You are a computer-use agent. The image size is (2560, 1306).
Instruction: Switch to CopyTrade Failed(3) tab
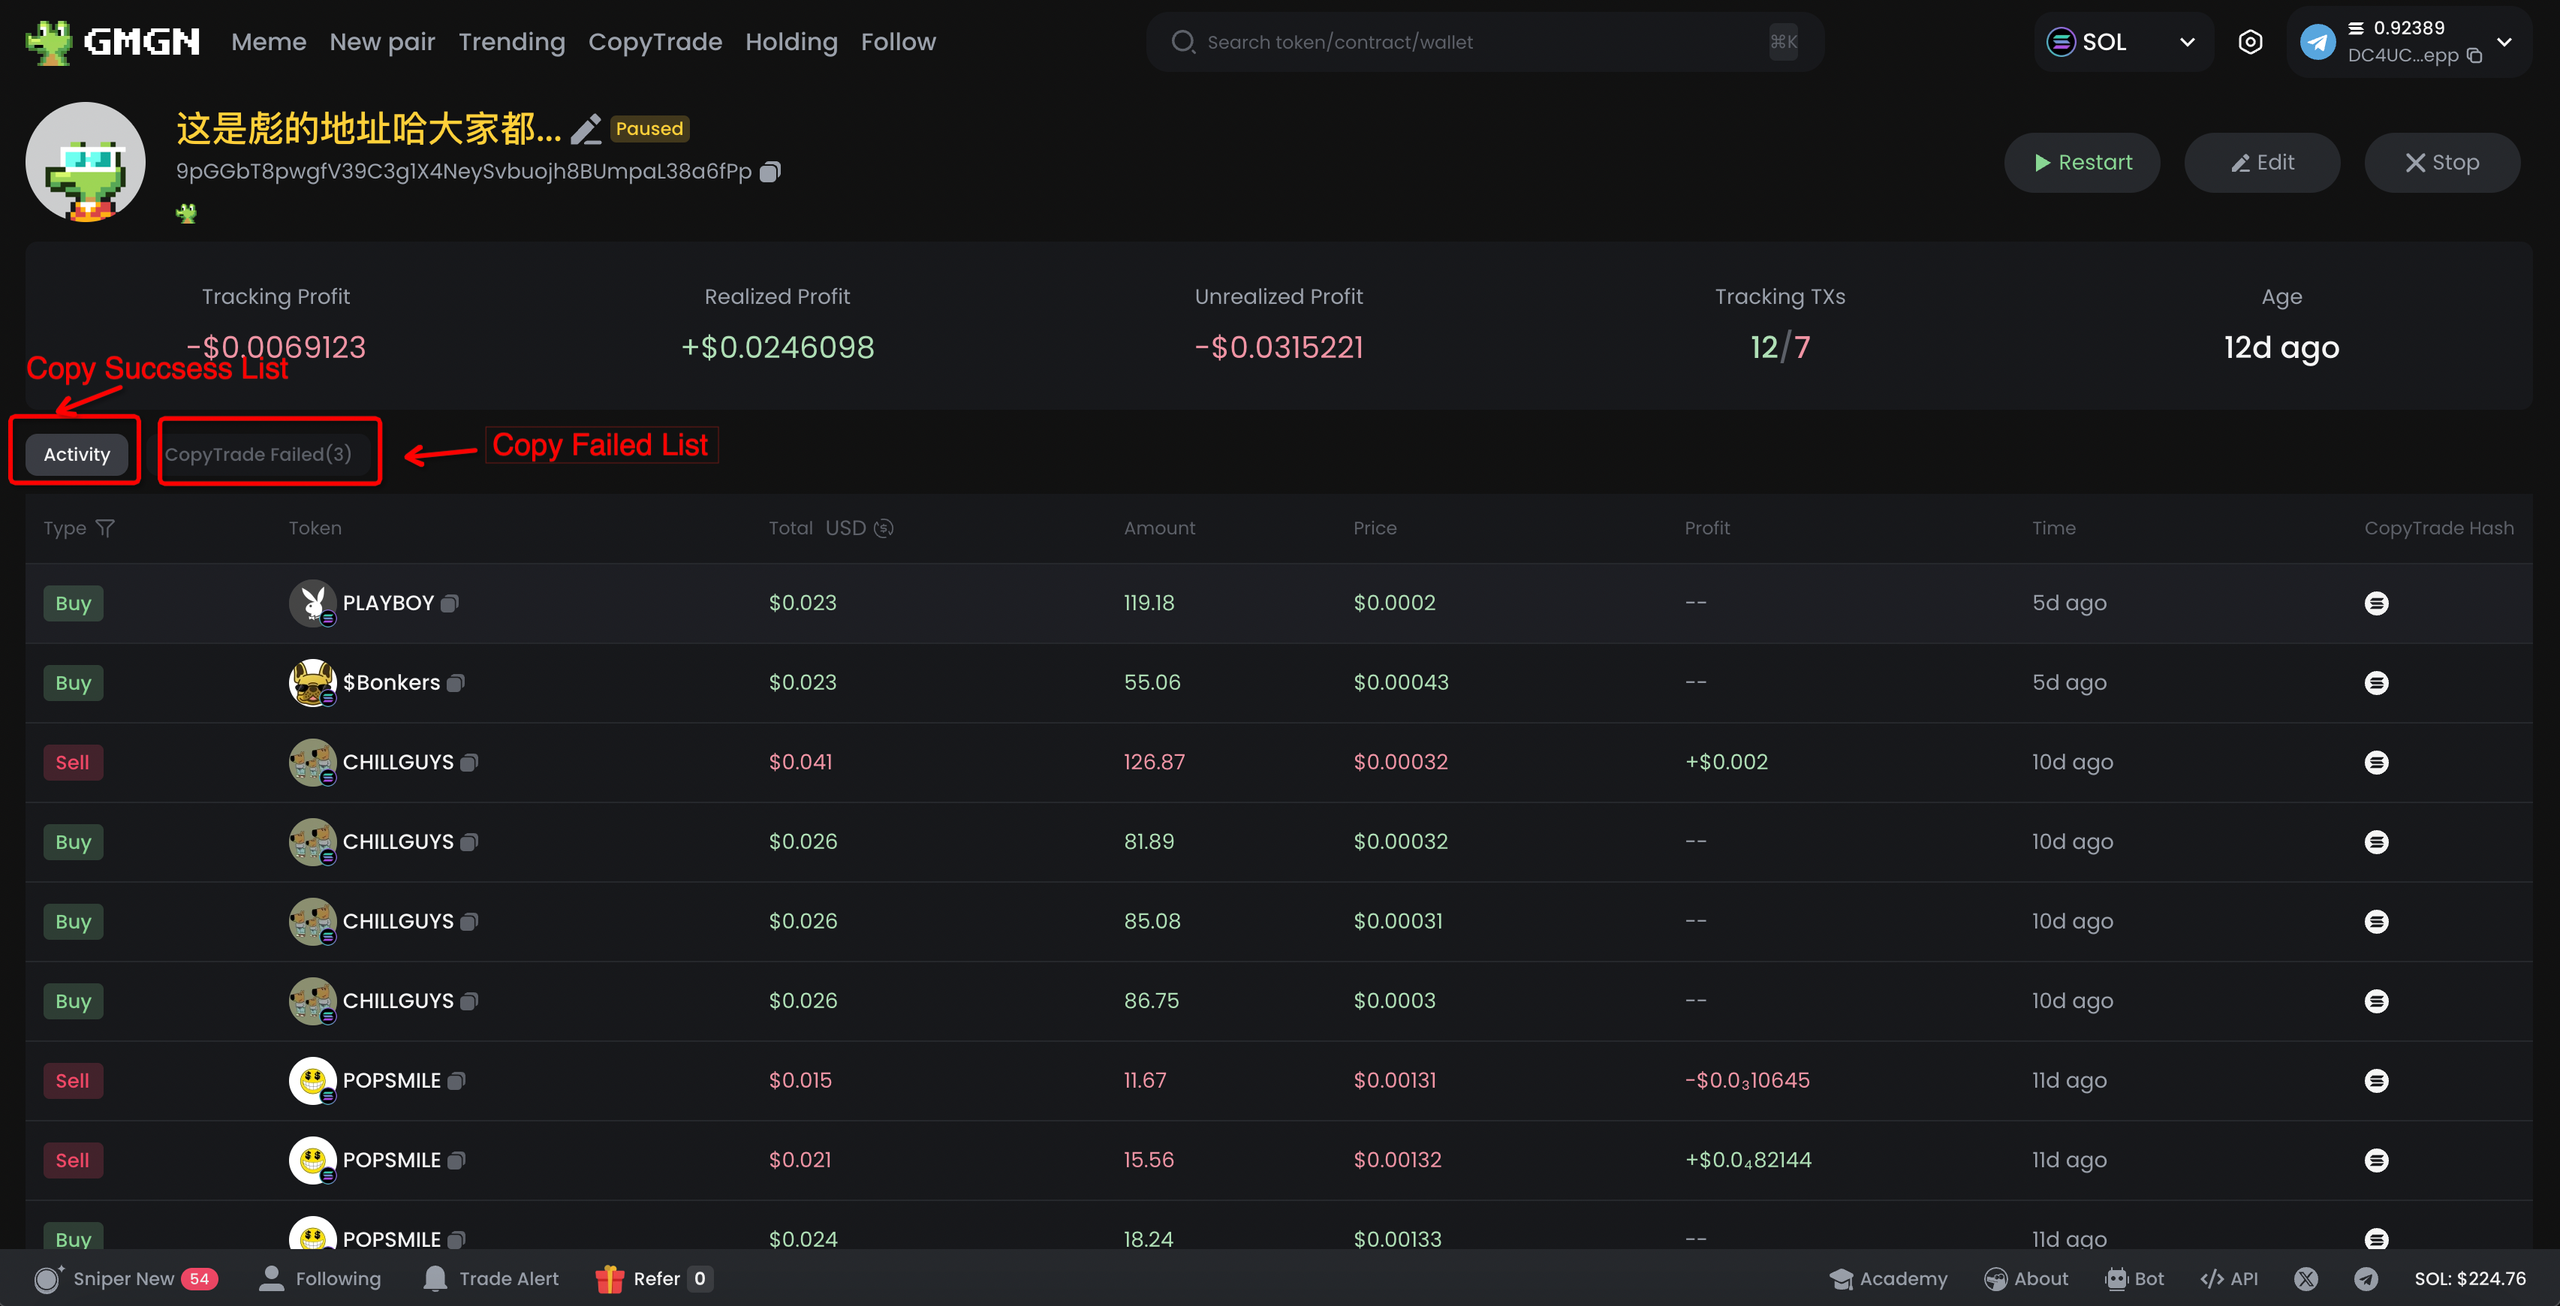(x=259, y=454)
